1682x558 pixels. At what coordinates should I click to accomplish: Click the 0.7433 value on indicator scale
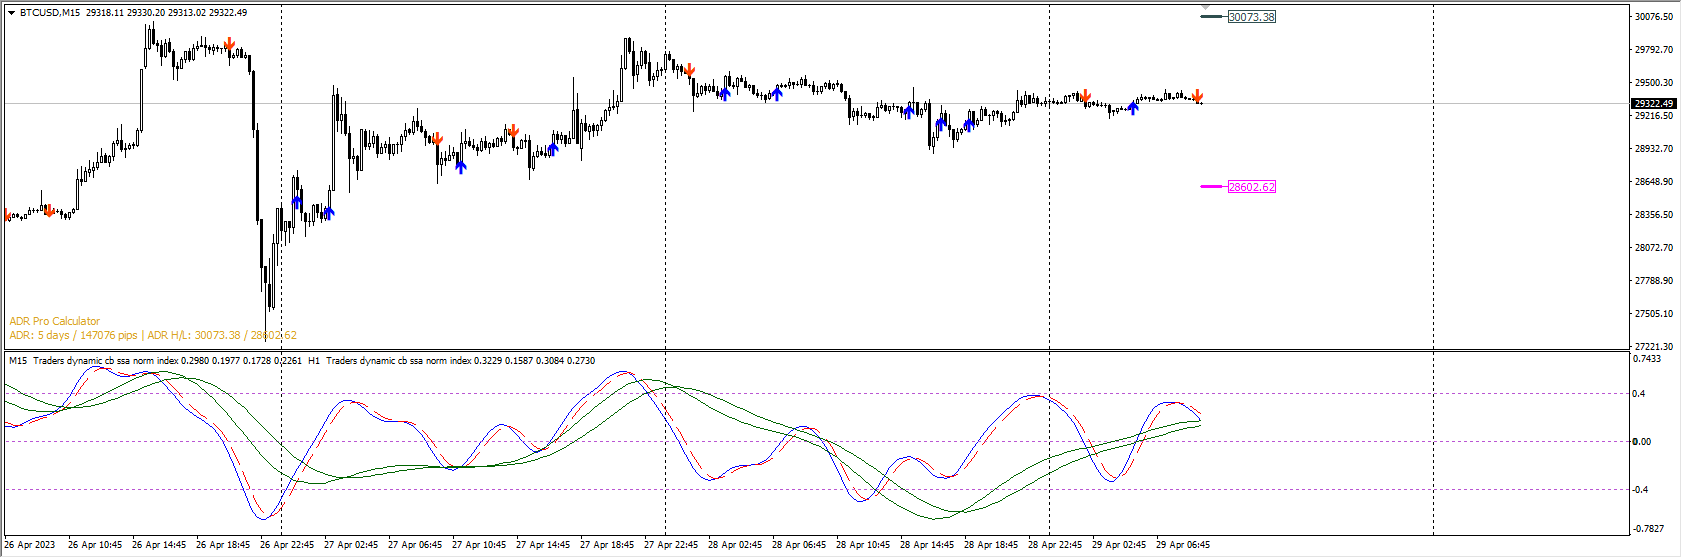pyautogui.click(x=1647, y=358)
